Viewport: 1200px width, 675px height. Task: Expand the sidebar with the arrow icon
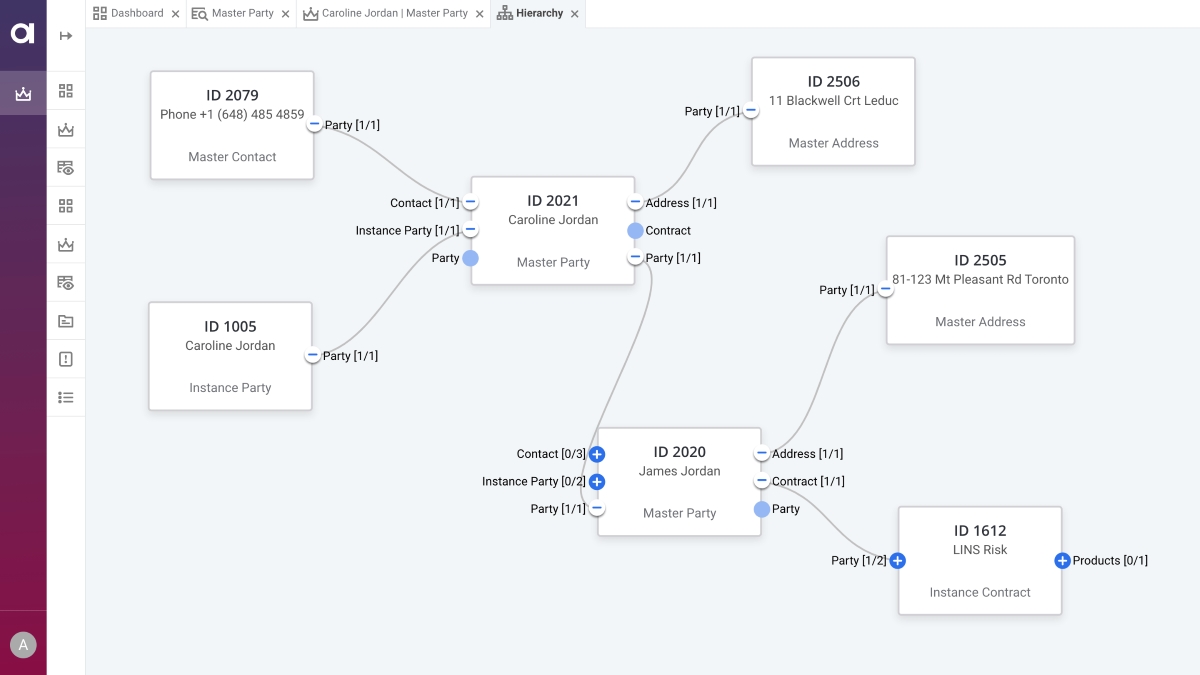pyautogui.click(x=66, y=36)
